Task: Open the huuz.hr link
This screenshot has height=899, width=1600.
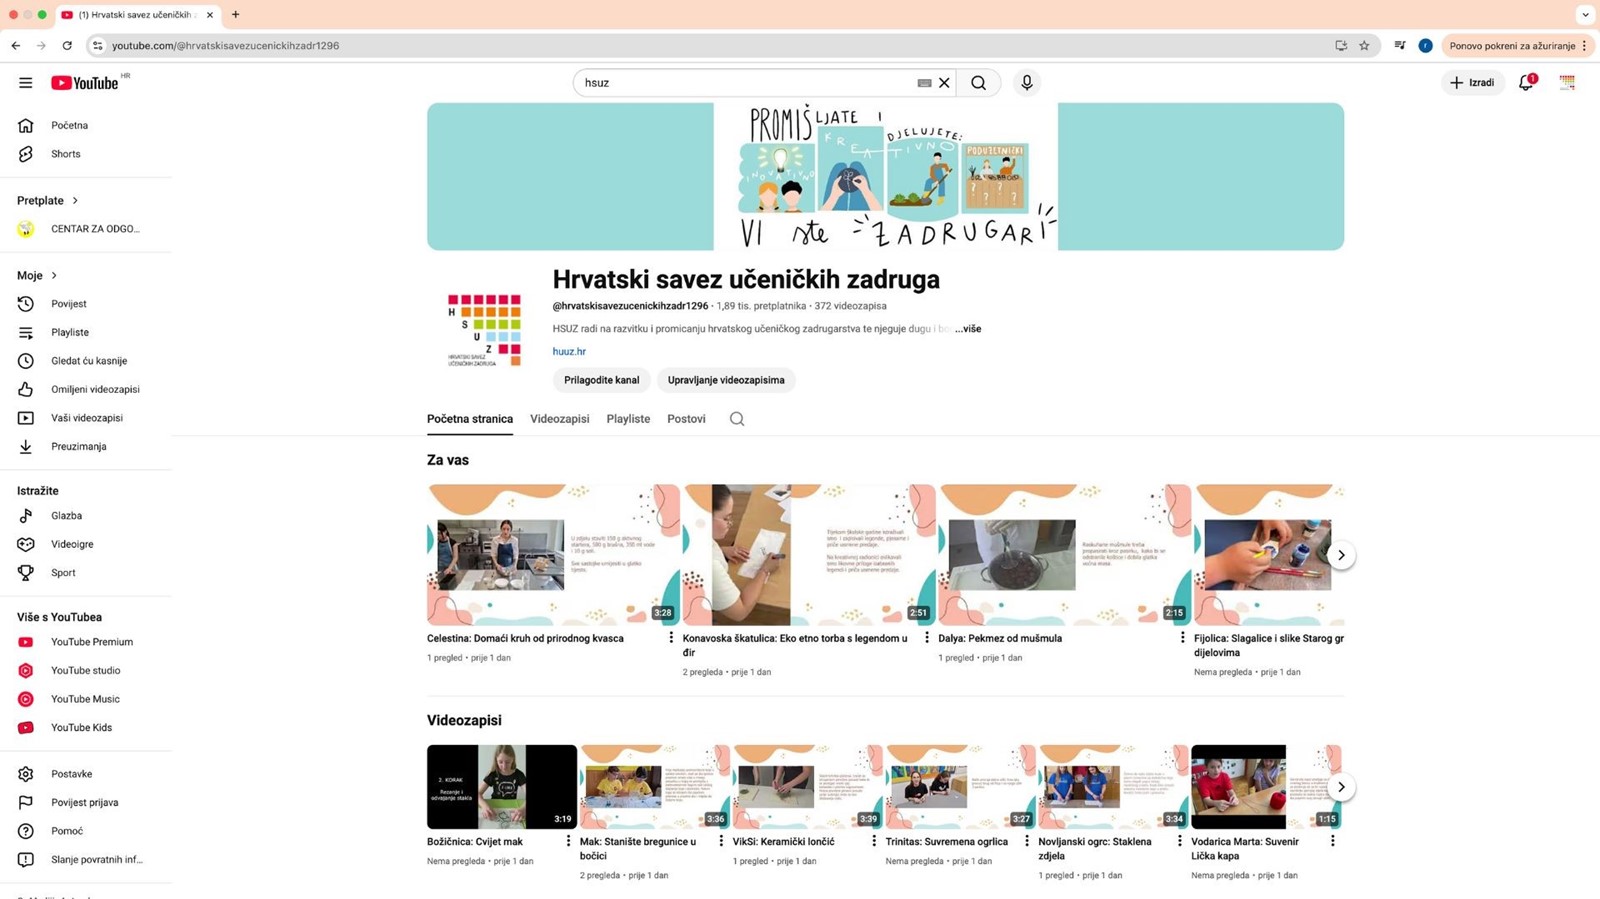Action: [x=569, y=352]
